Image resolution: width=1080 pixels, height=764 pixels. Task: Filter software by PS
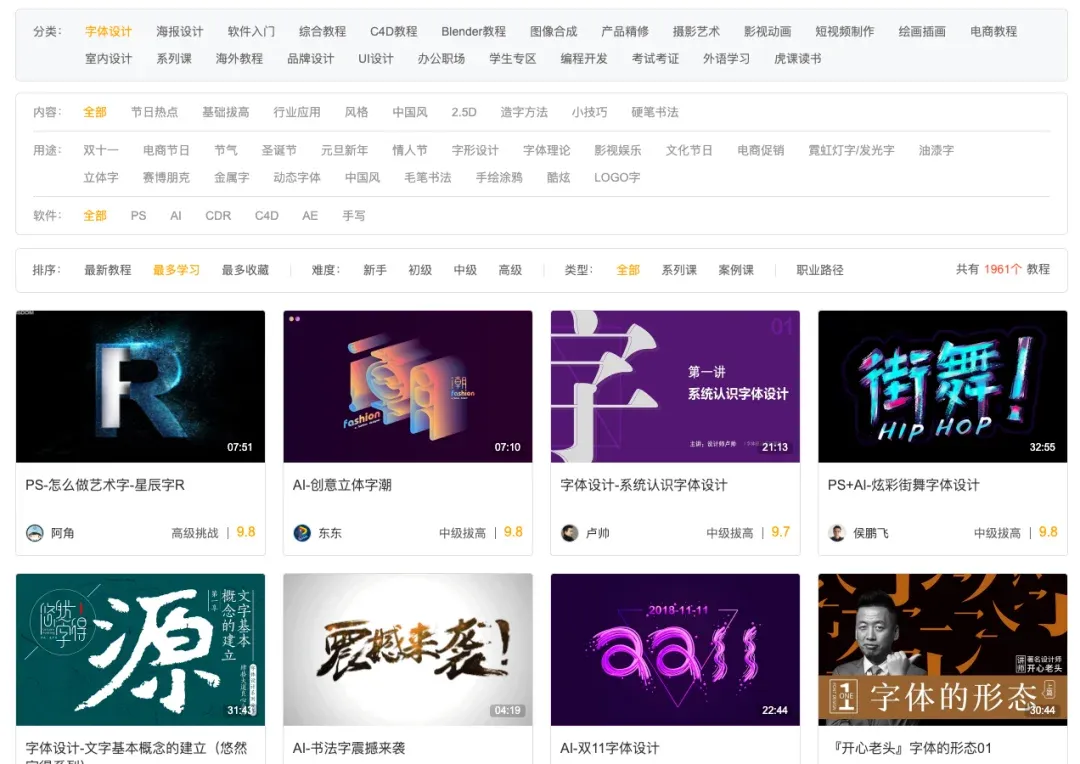[138, 216]
